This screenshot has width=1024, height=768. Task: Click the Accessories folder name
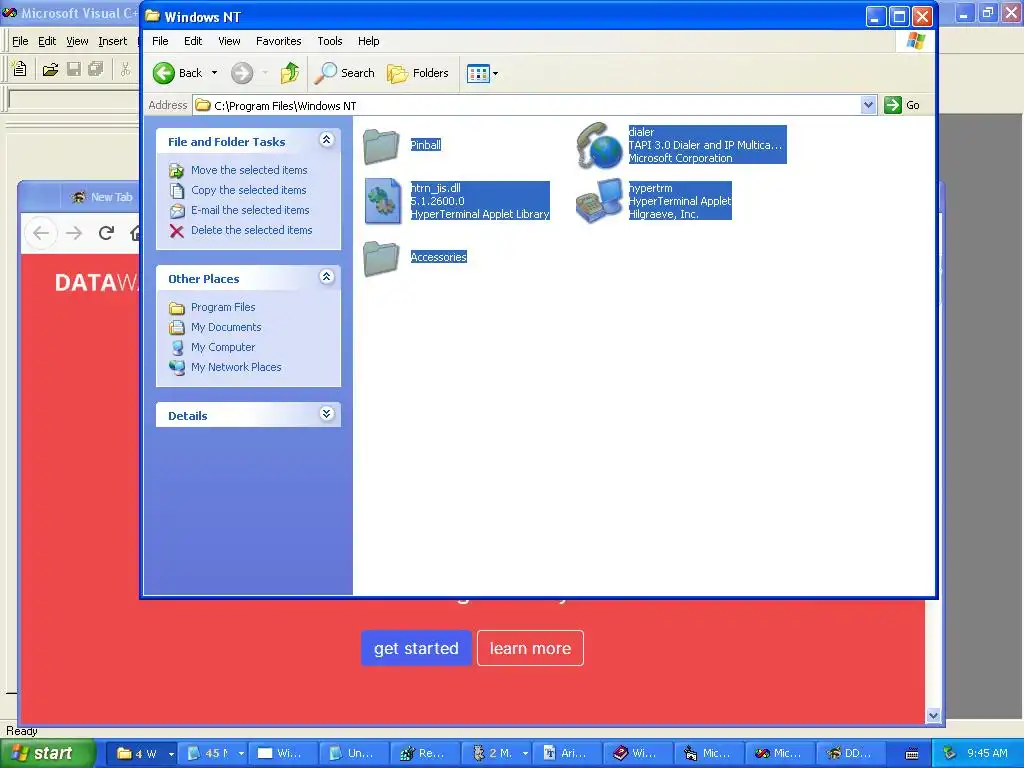pyautogui.click(x=438, y=257)
